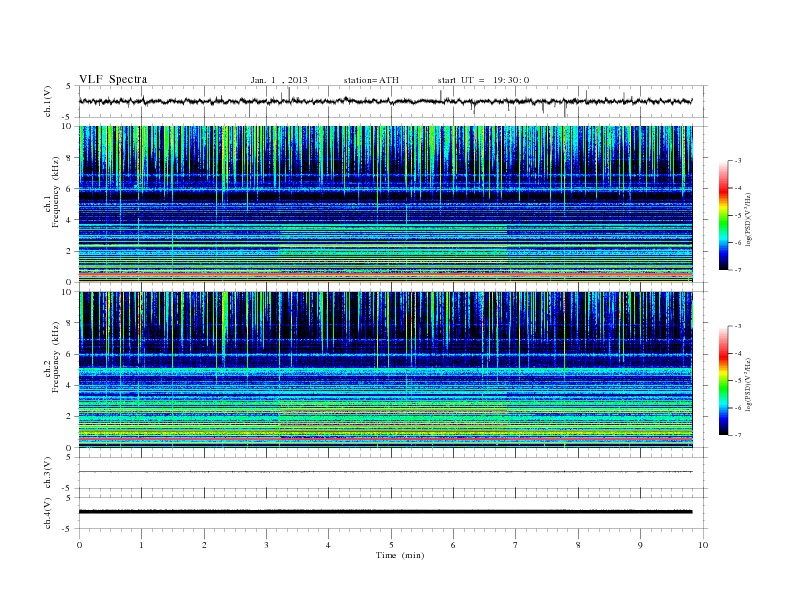792x612 pixels.
Task: Click the log(PSD) label beside ch.1 colorbar
Action: click(x=749, y=220)
